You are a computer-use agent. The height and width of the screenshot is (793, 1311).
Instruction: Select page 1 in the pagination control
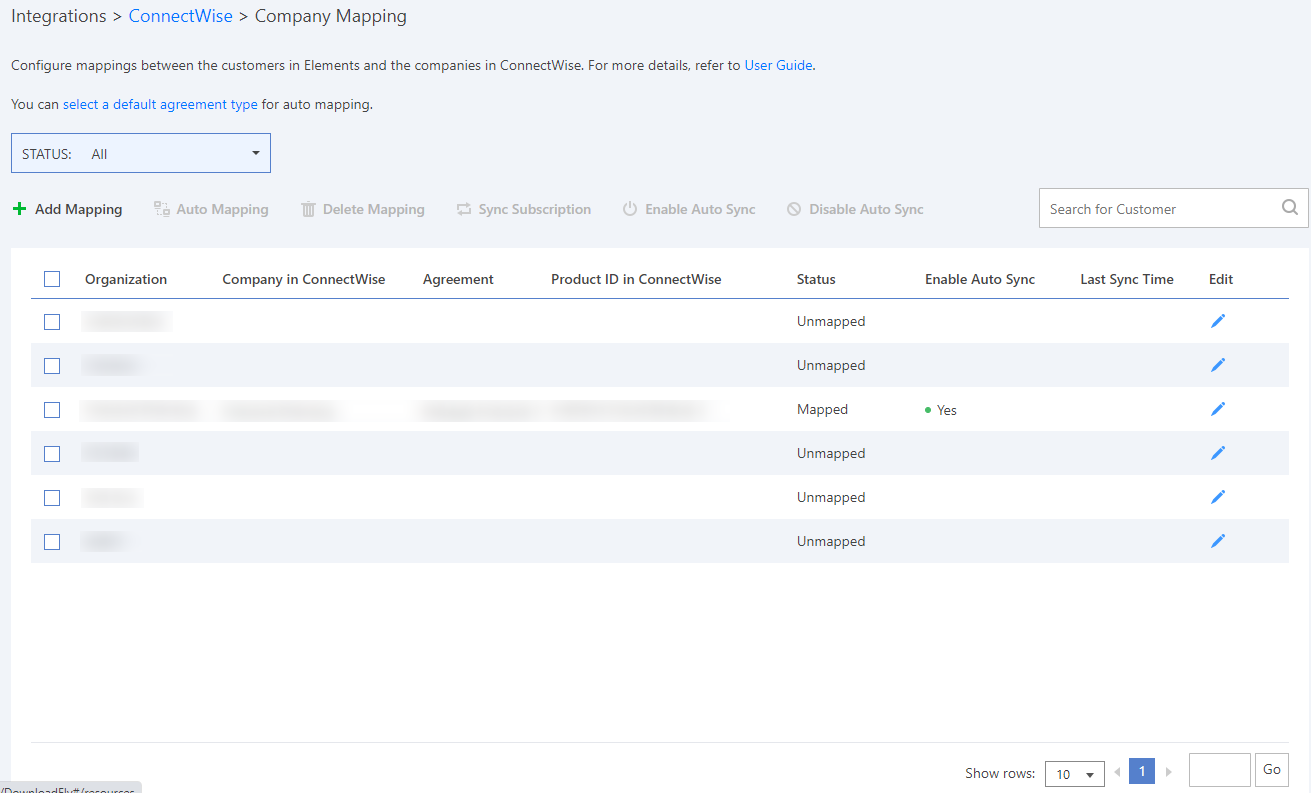(1141, 771)
